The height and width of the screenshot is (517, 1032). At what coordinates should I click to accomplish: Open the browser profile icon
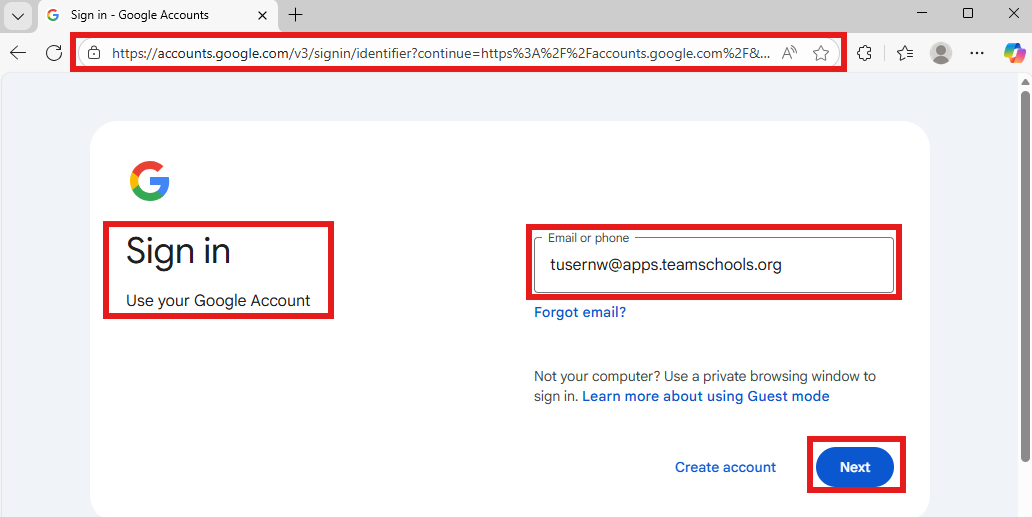coord(940,53)
